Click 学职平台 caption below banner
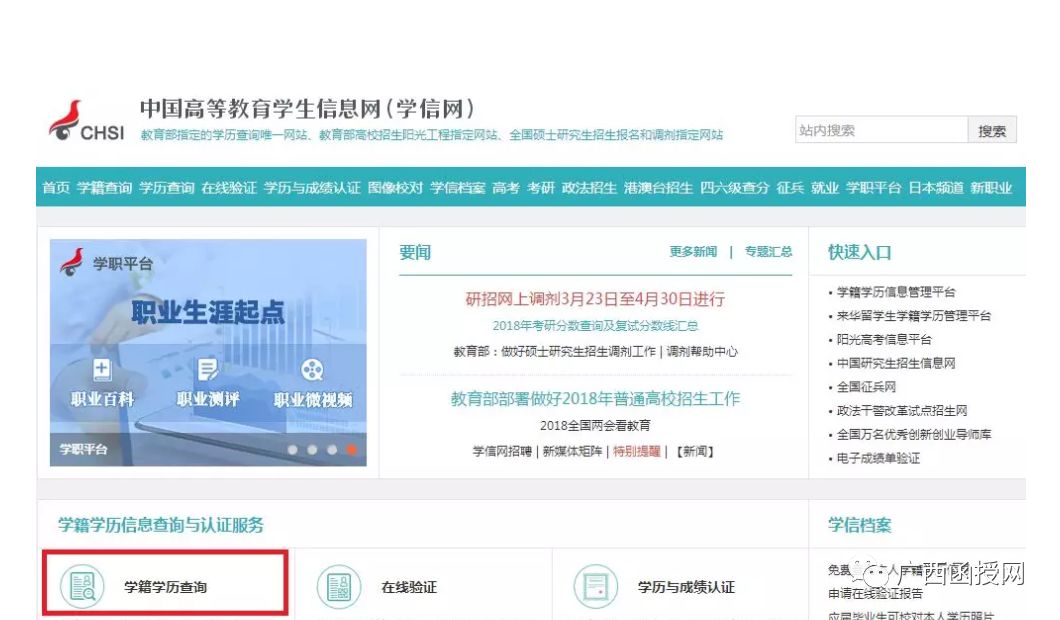This screenshot has height=620, width=1060. click(x=83, y=450)
